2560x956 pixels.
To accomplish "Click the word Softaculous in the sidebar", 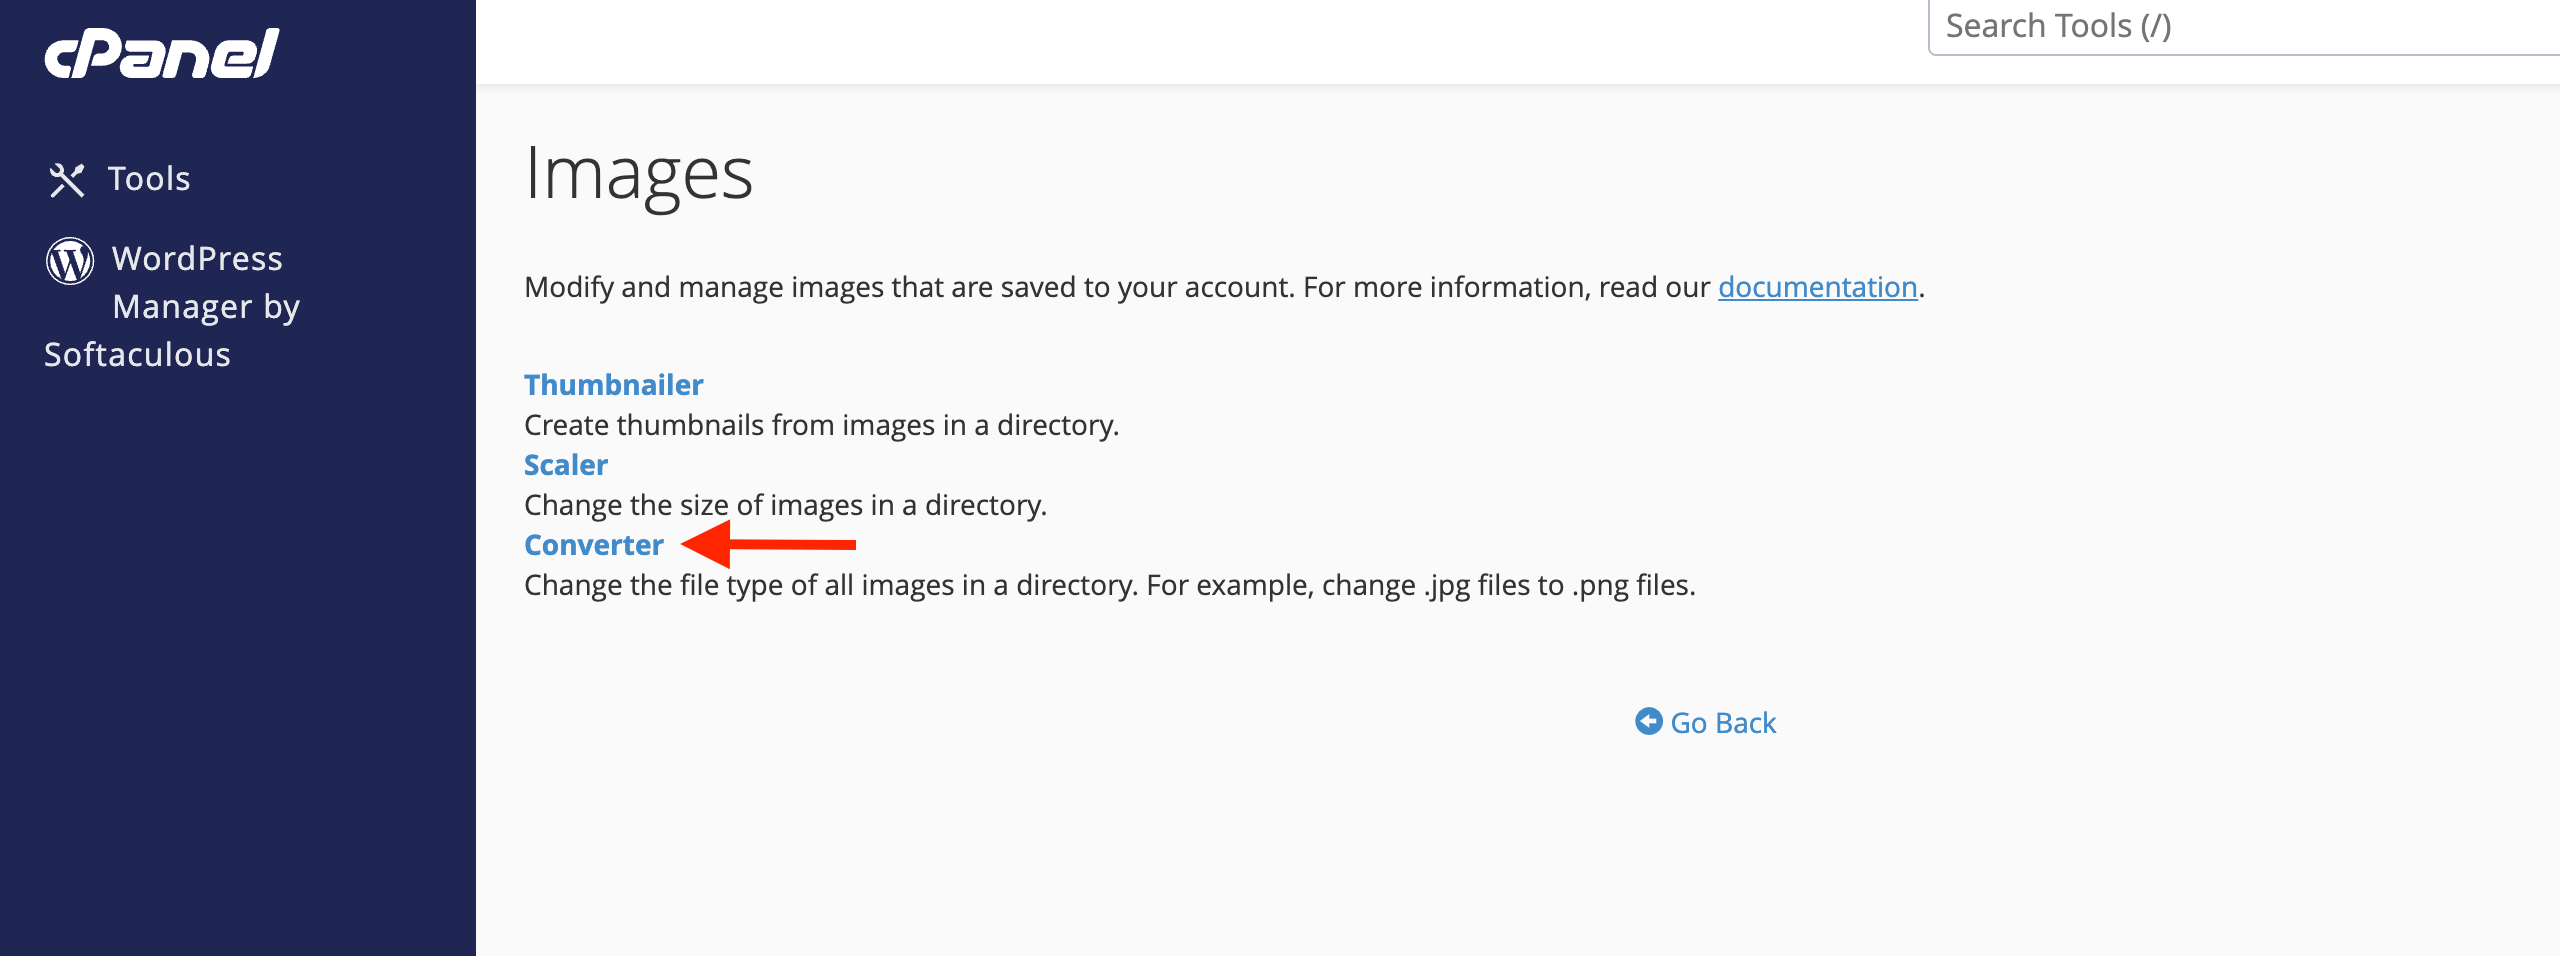I will click(x=137, y=355).
